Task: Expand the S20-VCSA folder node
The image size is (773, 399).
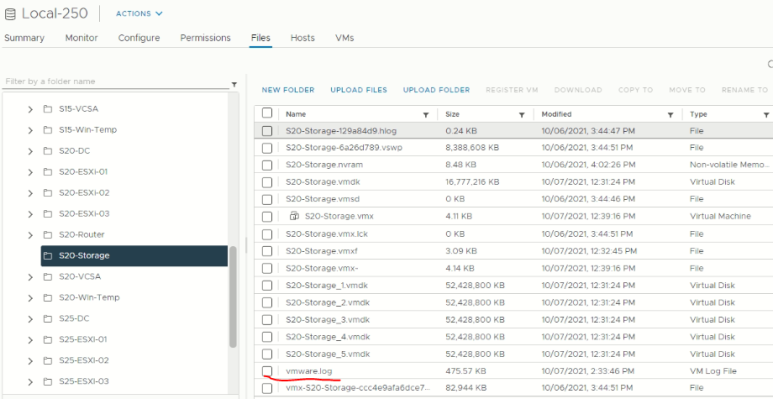Action: tap(31, 277)
